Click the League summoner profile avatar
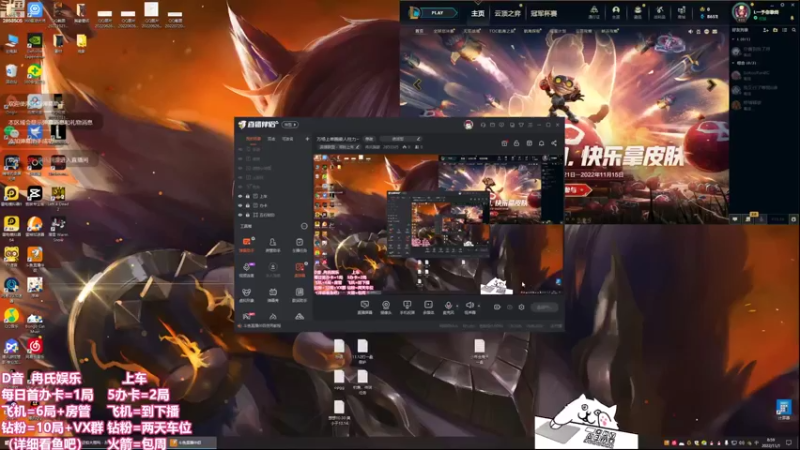The width and height of the screenshot is (800, 450). click(741, 12)
